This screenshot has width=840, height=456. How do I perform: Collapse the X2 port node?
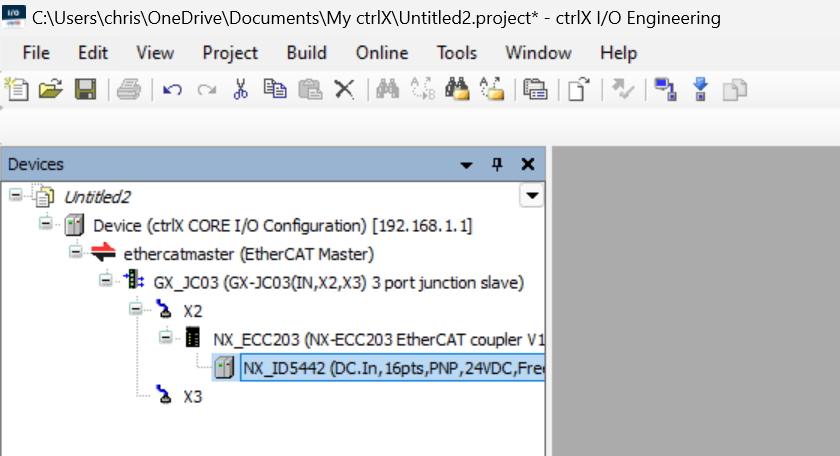[x=136, y=309]
